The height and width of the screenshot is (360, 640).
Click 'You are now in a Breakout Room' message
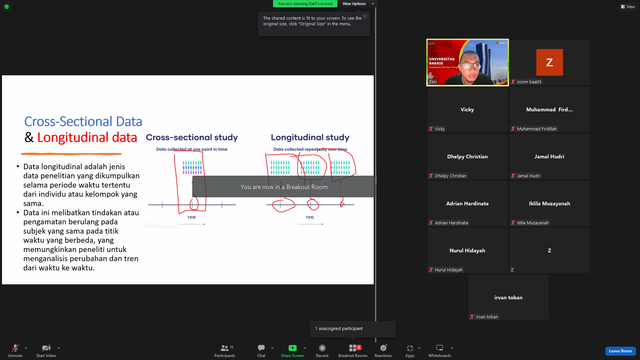coord(284,187)
